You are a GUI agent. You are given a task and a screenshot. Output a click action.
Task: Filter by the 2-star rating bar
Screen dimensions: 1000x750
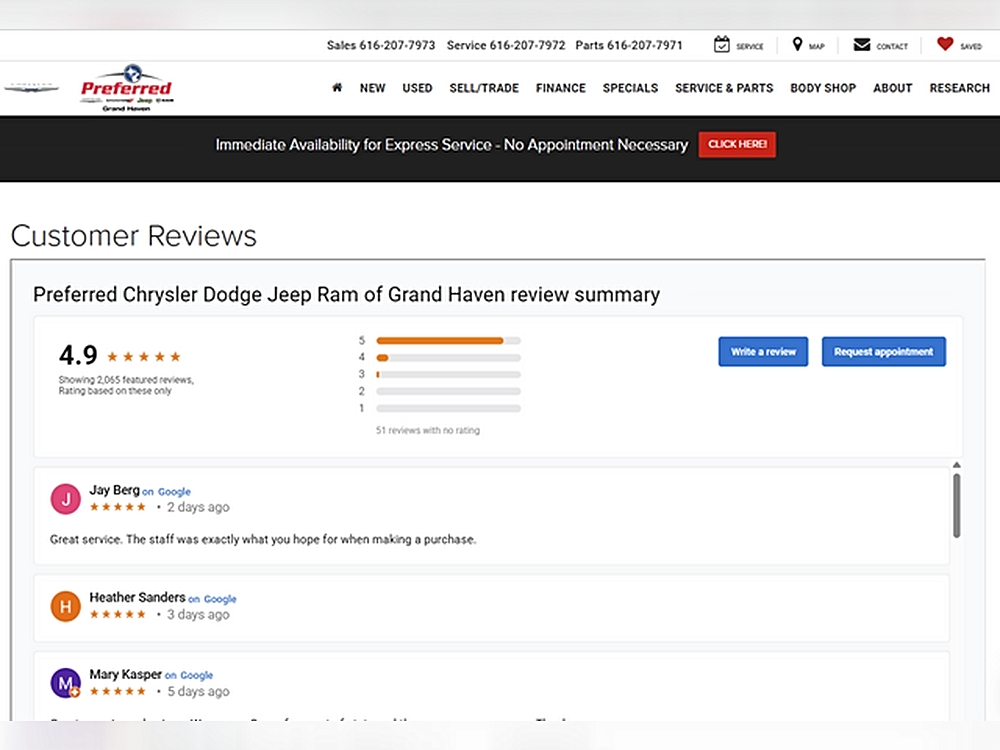click(x=448, y=391)
